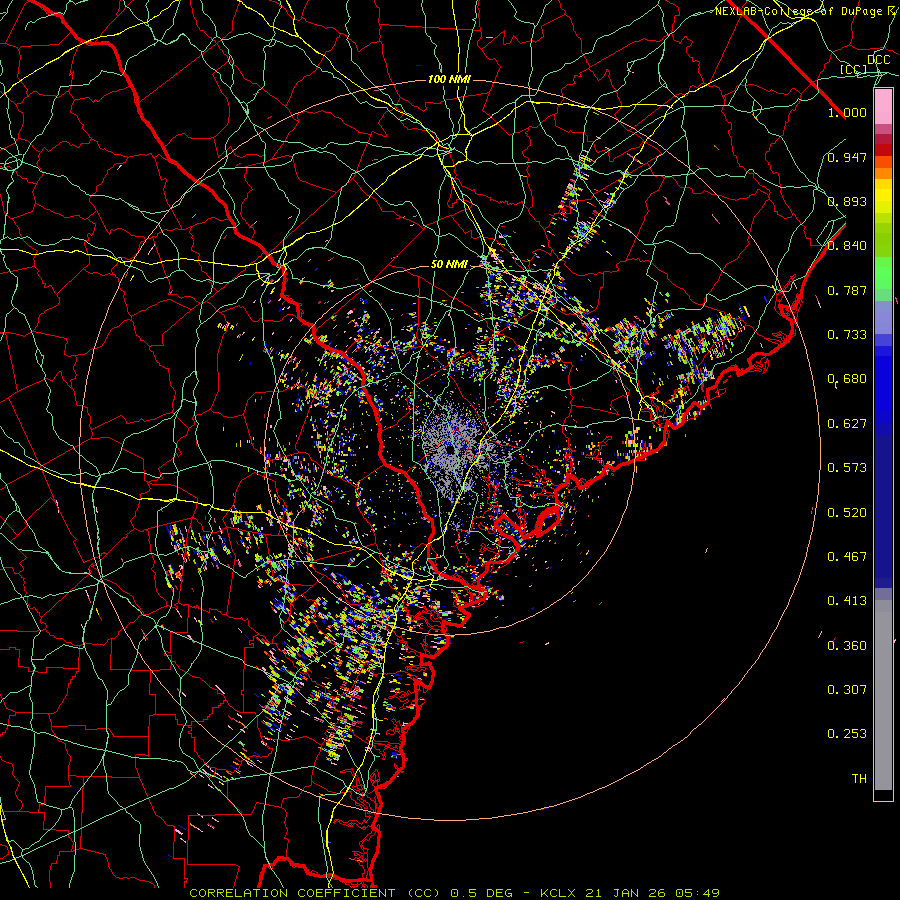Viewport: 900px width, 900px height.
Task: Pick the orange segment of the color bar
Action: pos(883,173)
